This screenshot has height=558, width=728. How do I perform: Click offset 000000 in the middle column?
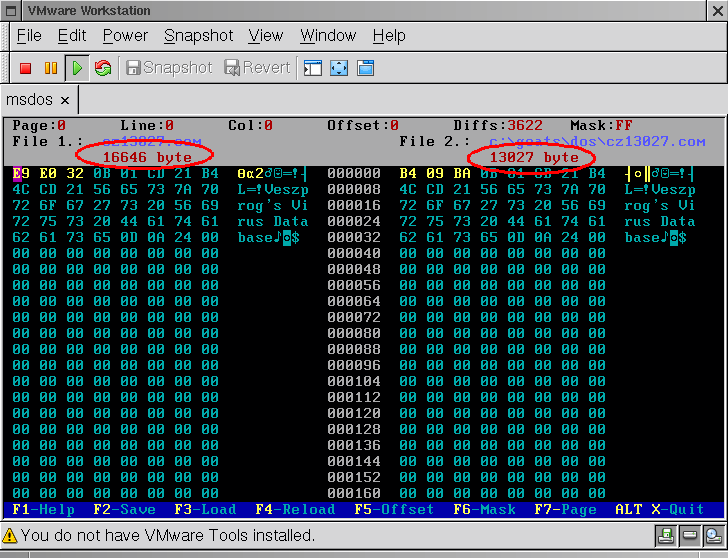click(x=354, y=174)
